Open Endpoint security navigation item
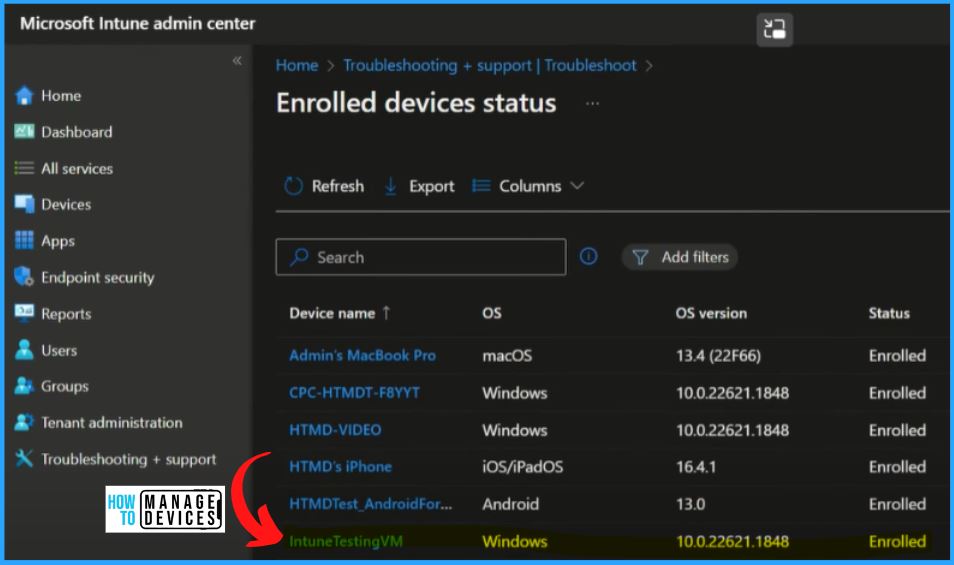The height and width of the screenshot is (565, 954). coord(97,278)
